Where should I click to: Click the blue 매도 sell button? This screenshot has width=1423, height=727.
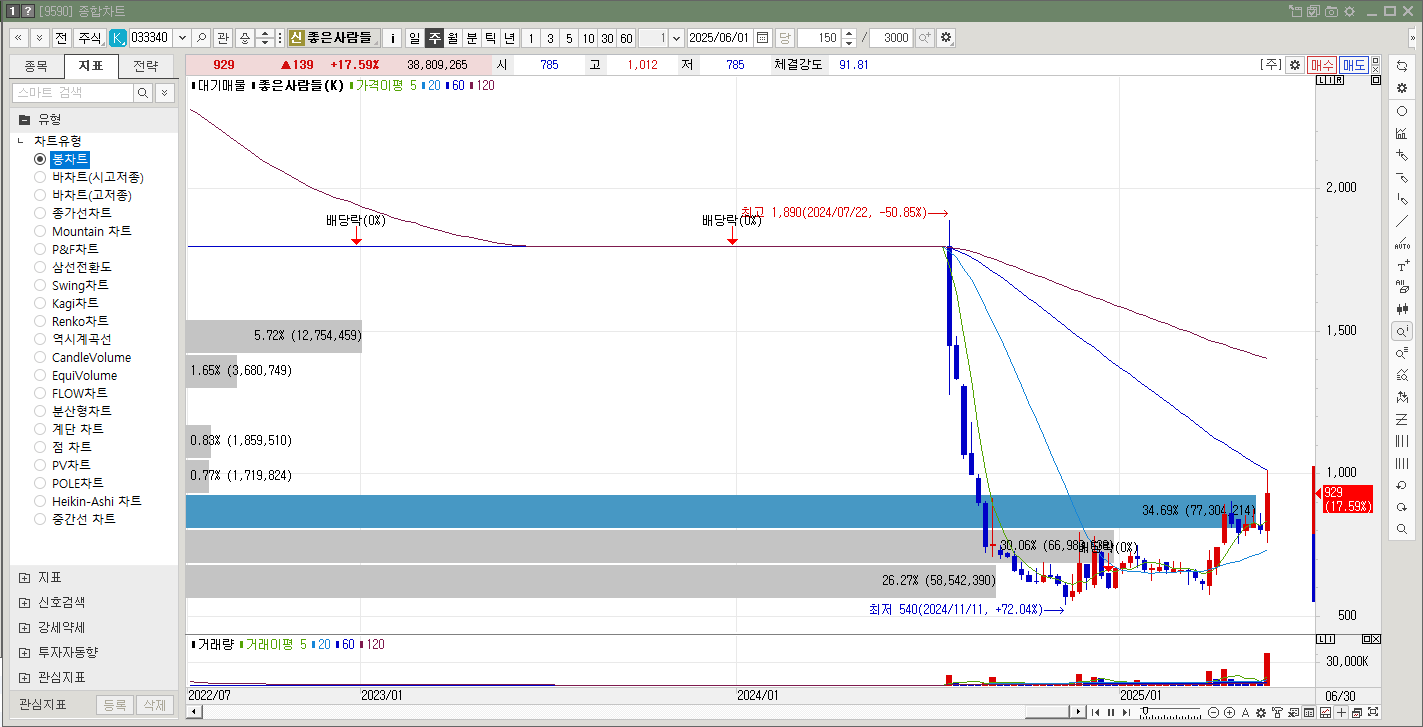click(x=1354, y=65)
